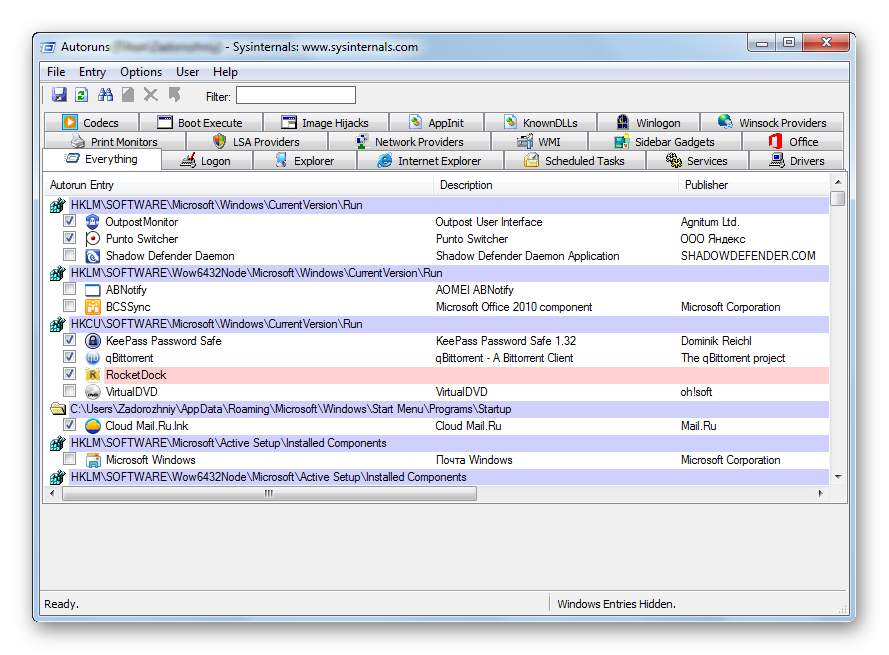The height and width of the screenshot is (655, 889).
Task: Enable the Shadow Defender Daemon checkbox
Action: point(69,255)
